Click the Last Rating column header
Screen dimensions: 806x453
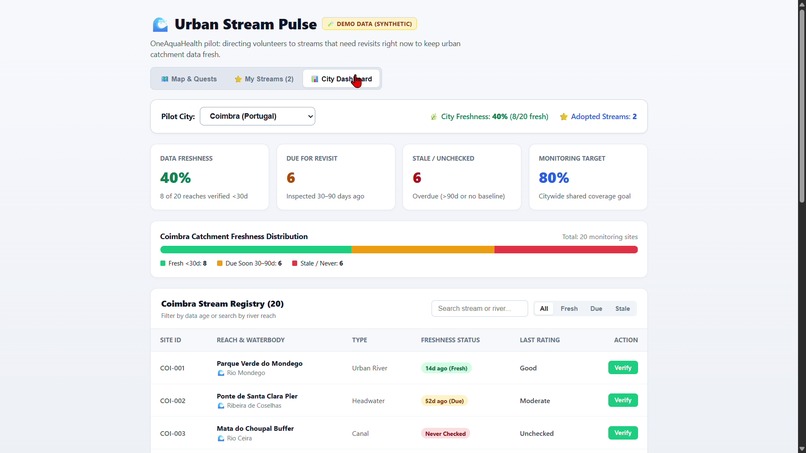(540, 340)
